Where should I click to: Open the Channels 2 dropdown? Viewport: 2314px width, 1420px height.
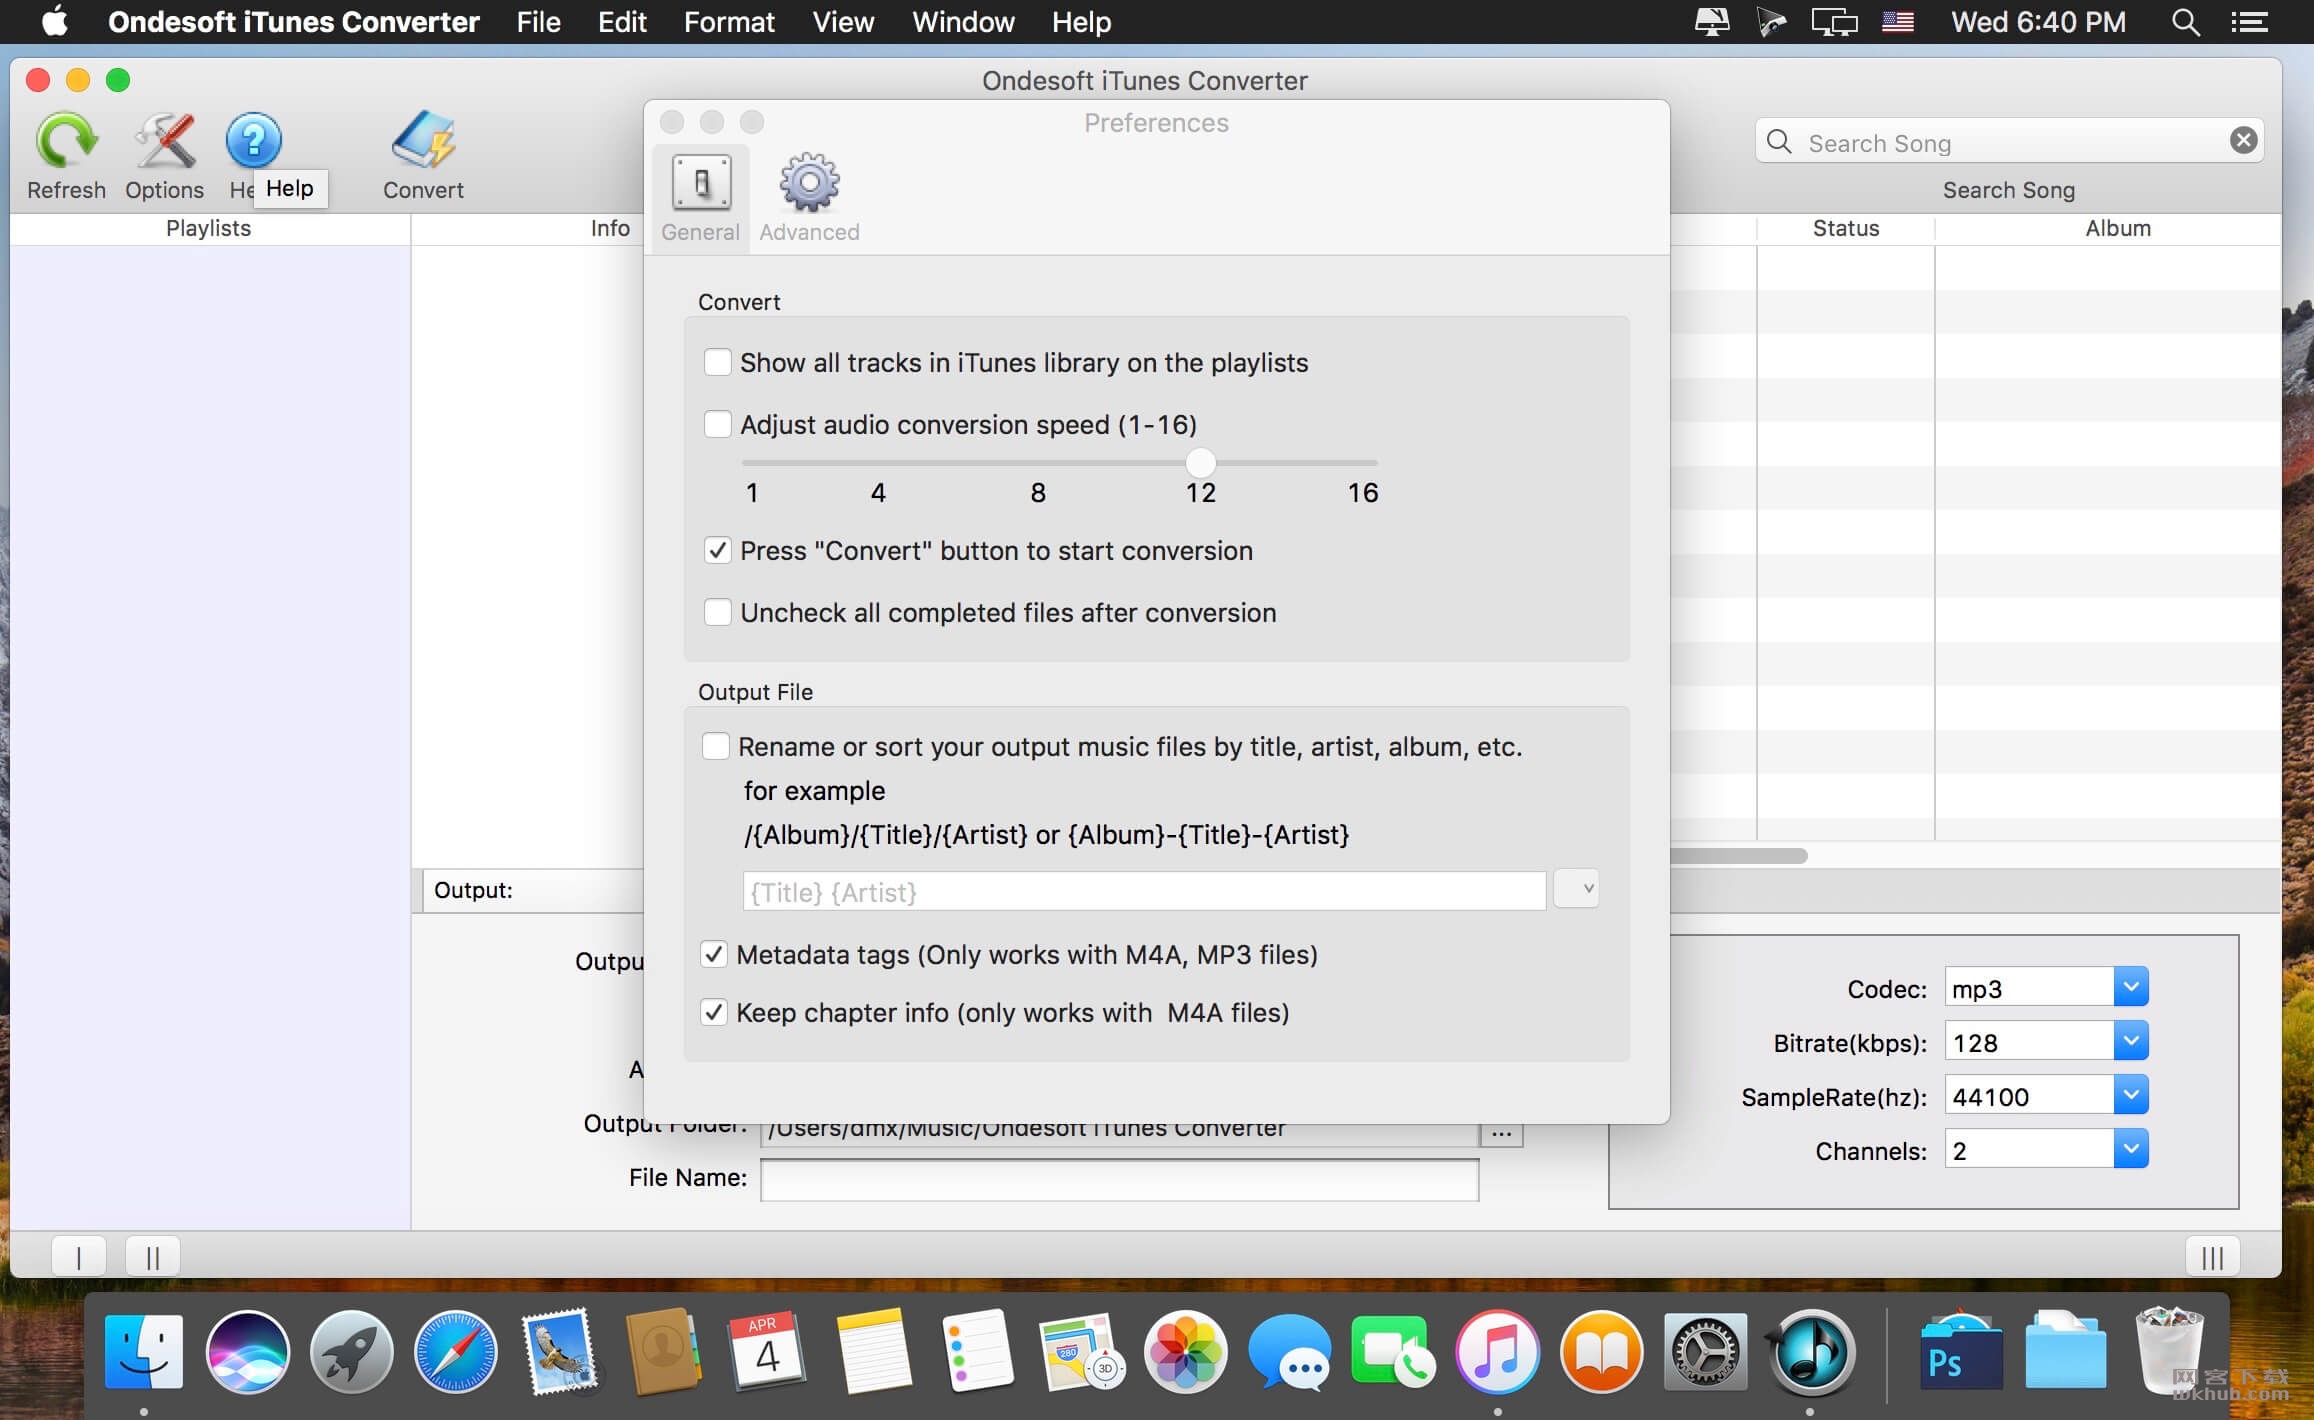pyautogui.click(x=2131, y=1150)
